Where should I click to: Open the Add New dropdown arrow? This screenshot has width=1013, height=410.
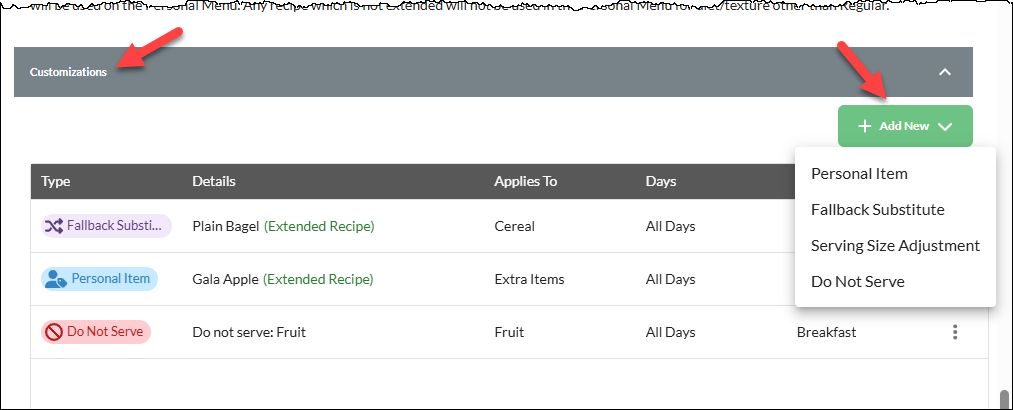(944, 127)
